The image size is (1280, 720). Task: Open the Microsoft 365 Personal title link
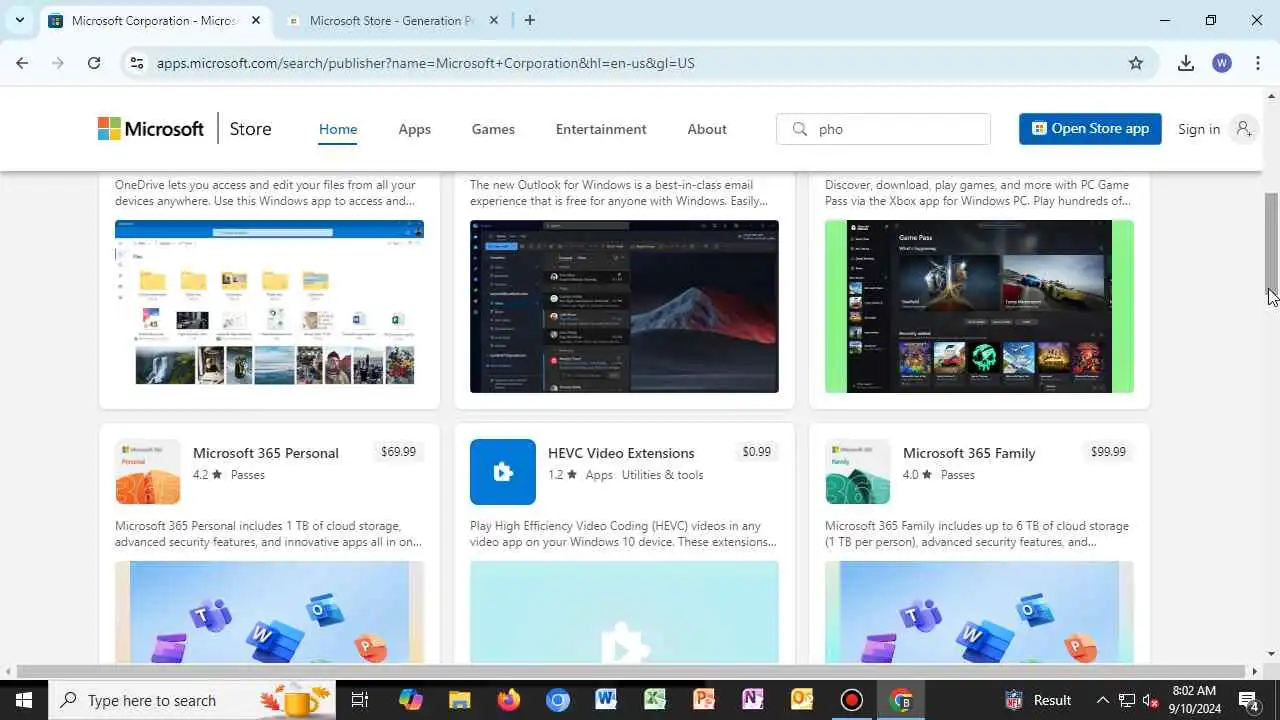tap(266, 453)
